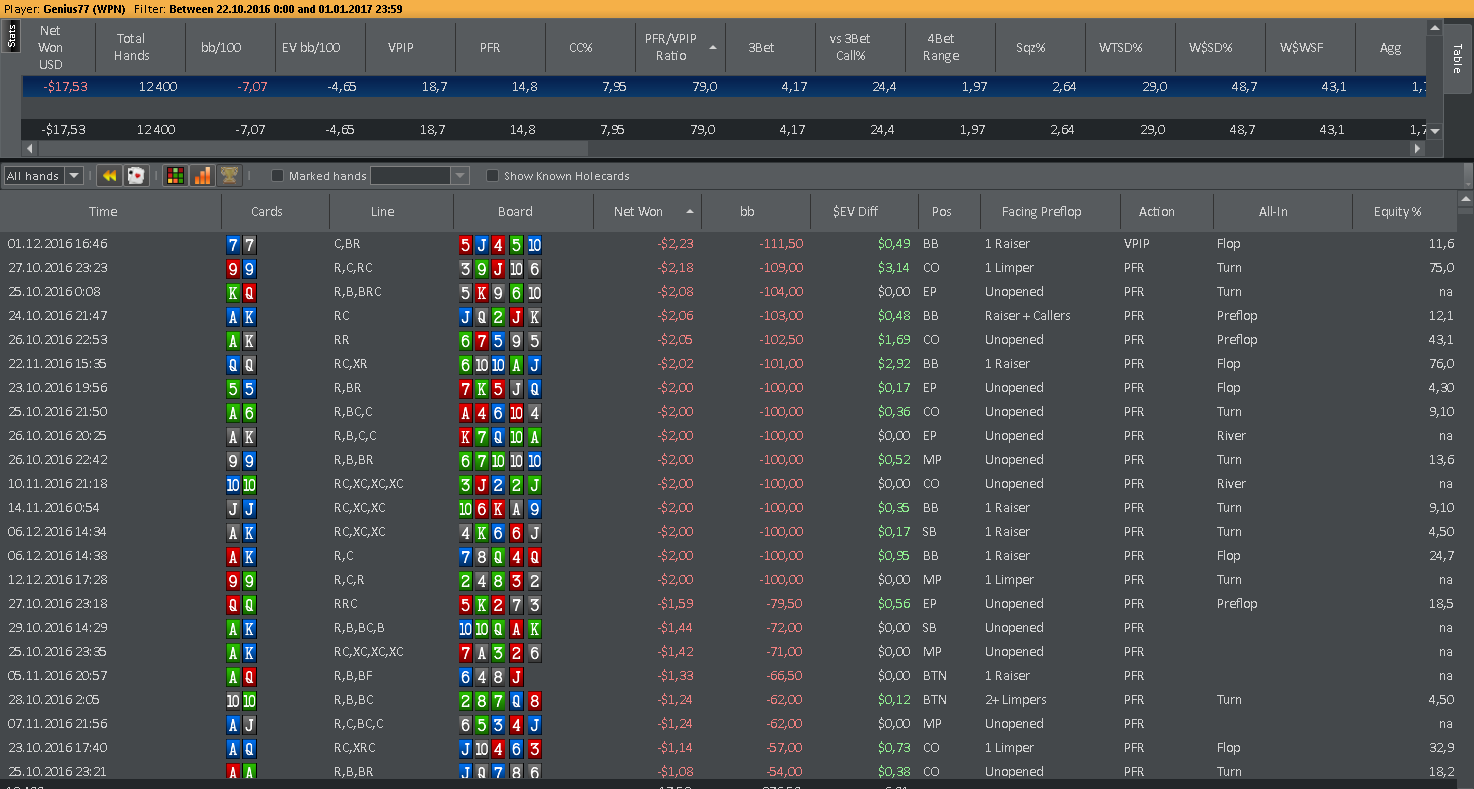Click the J J hole cards at 14.11.2016 0:54
Screen dimensions: 1474x789
(x=241, y=508)
